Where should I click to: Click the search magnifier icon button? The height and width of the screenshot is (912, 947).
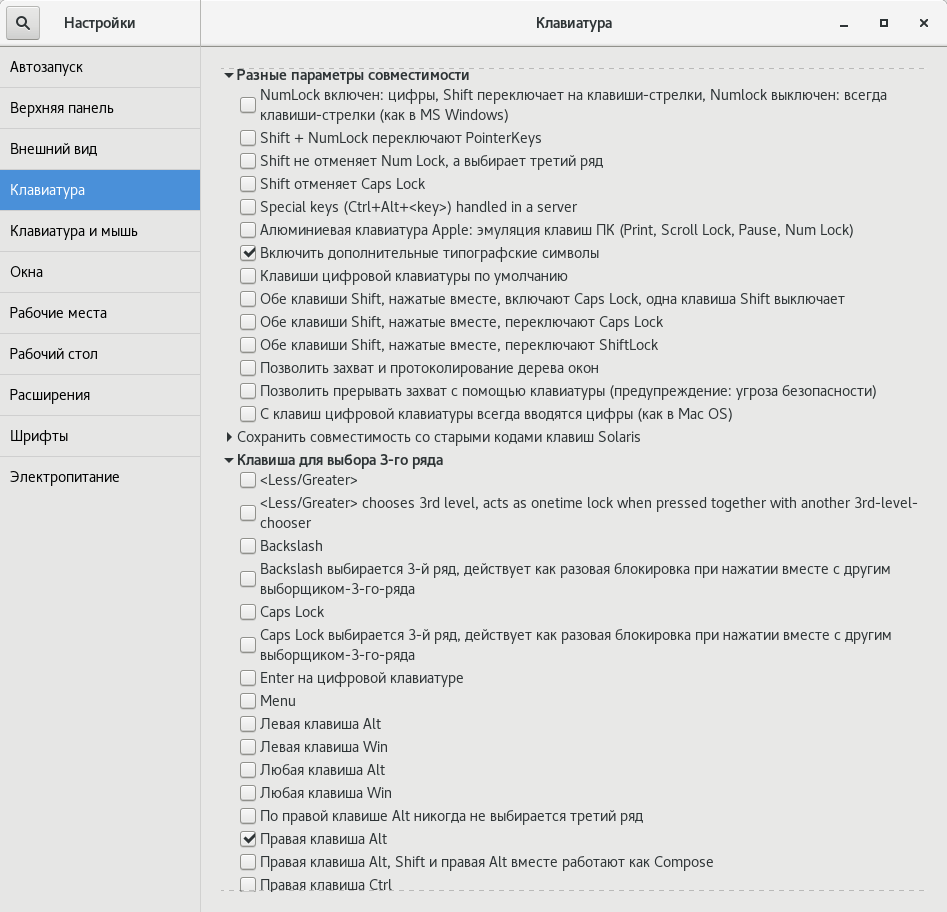(23, 23)
